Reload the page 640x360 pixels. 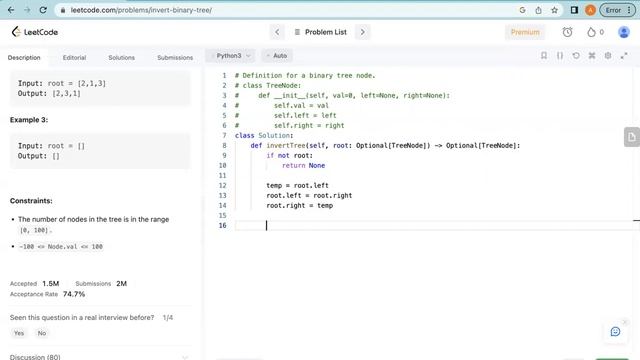pos(43,10)
